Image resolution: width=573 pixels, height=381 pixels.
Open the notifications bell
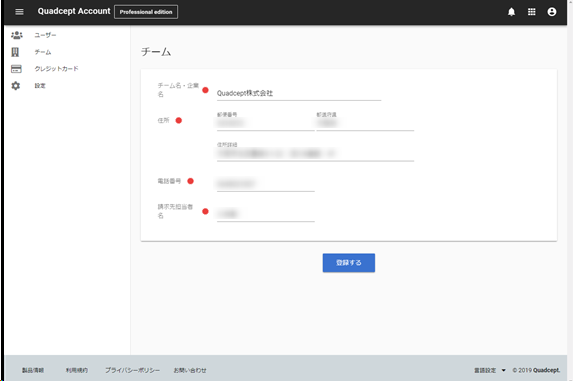point(511,12)
